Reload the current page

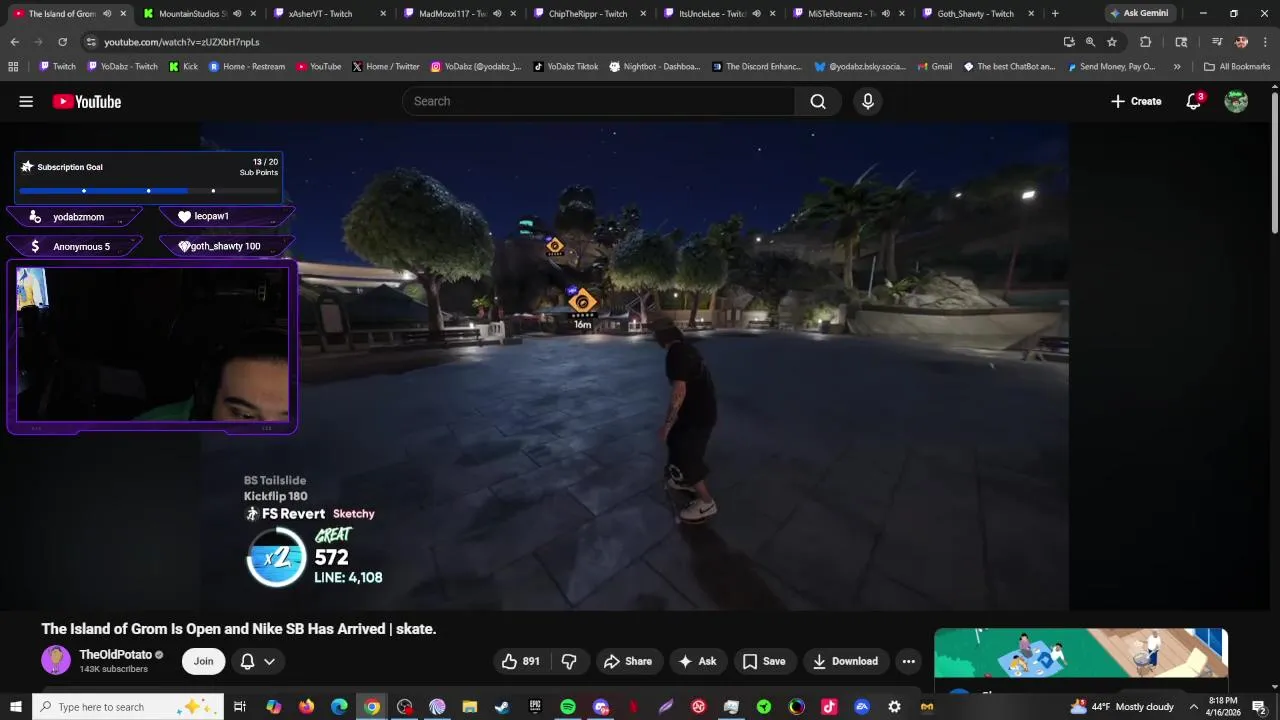pyautogui.click(x=62, y=42)
